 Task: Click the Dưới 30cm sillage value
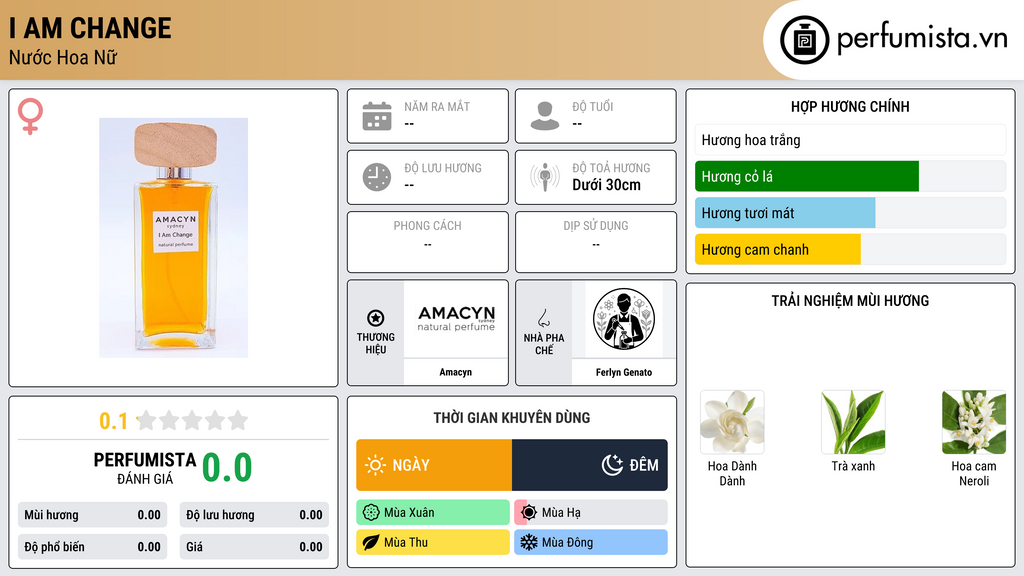607,185
